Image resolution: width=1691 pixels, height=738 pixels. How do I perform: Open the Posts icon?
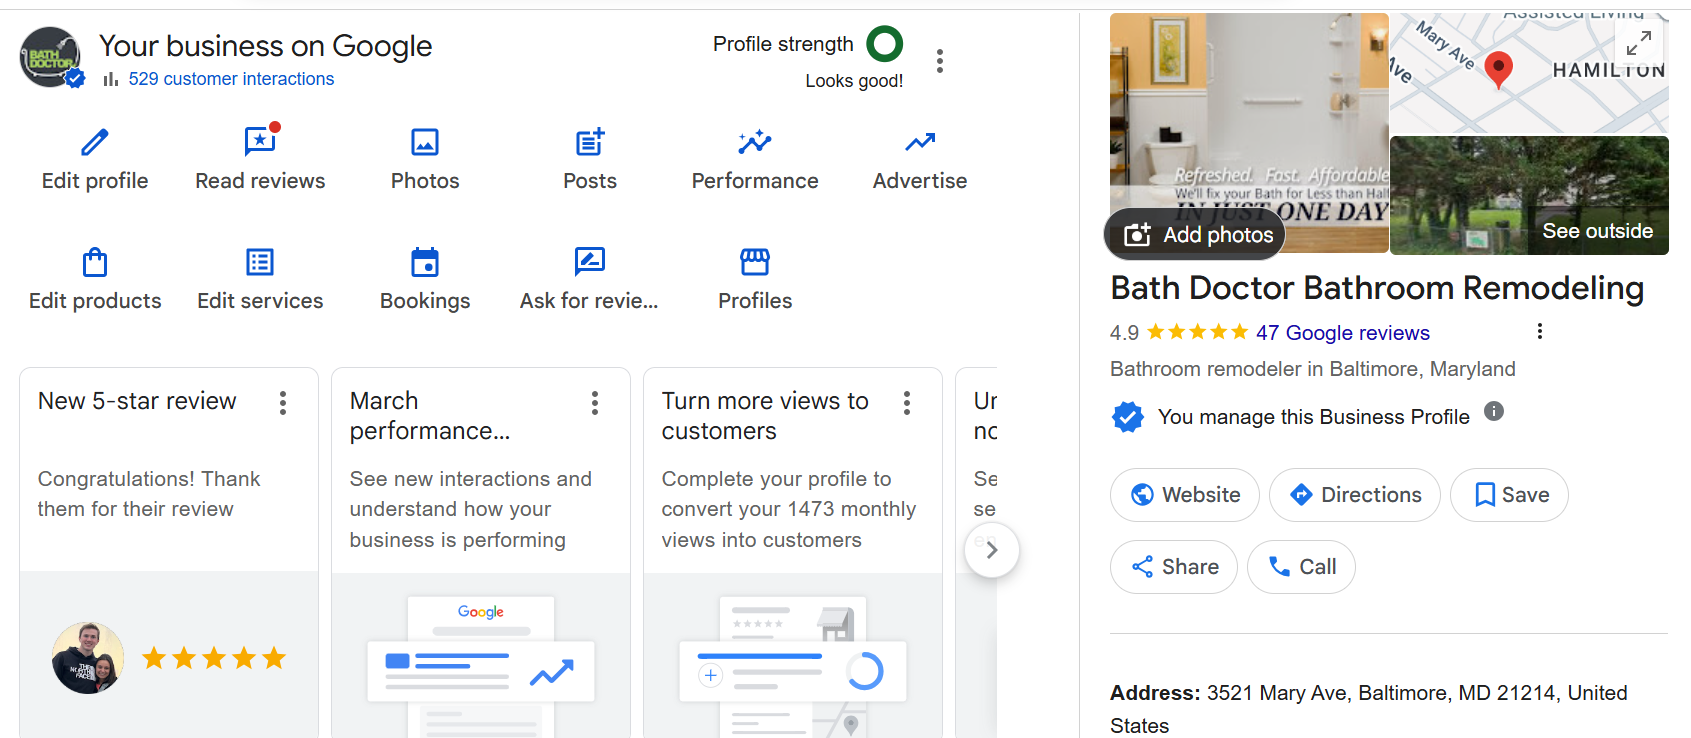(x=590, y=142)
